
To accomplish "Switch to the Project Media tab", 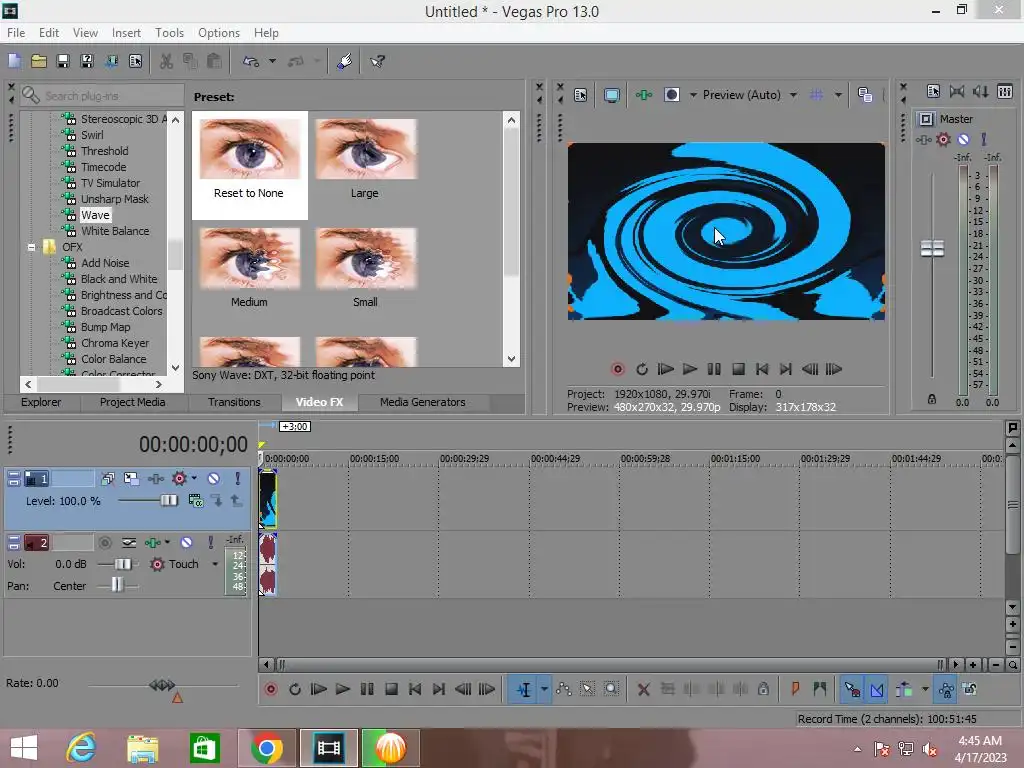I will click(x=133, y=402).
